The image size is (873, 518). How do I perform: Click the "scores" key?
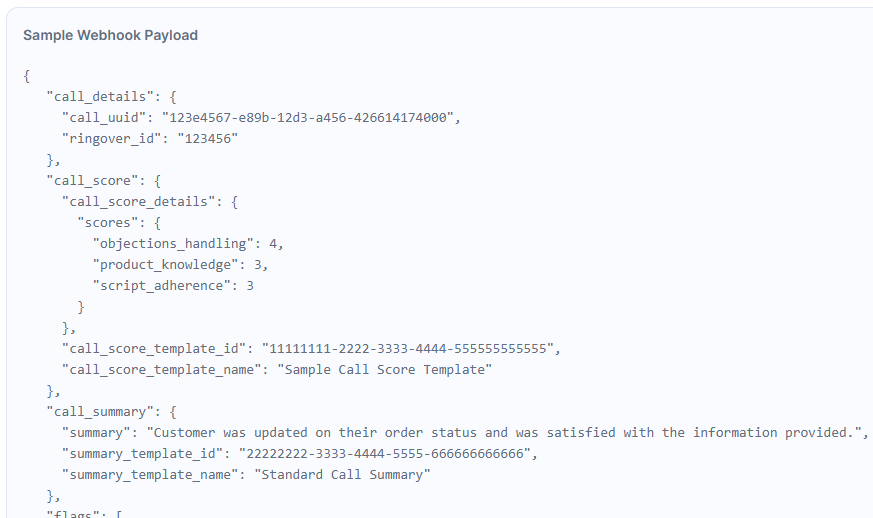tap(107, 223)
